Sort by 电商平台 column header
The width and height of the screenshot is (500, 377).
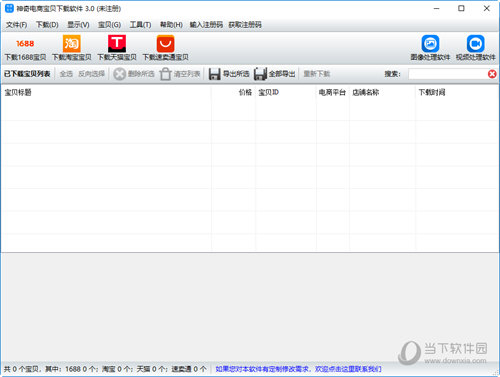coord(333,92)
